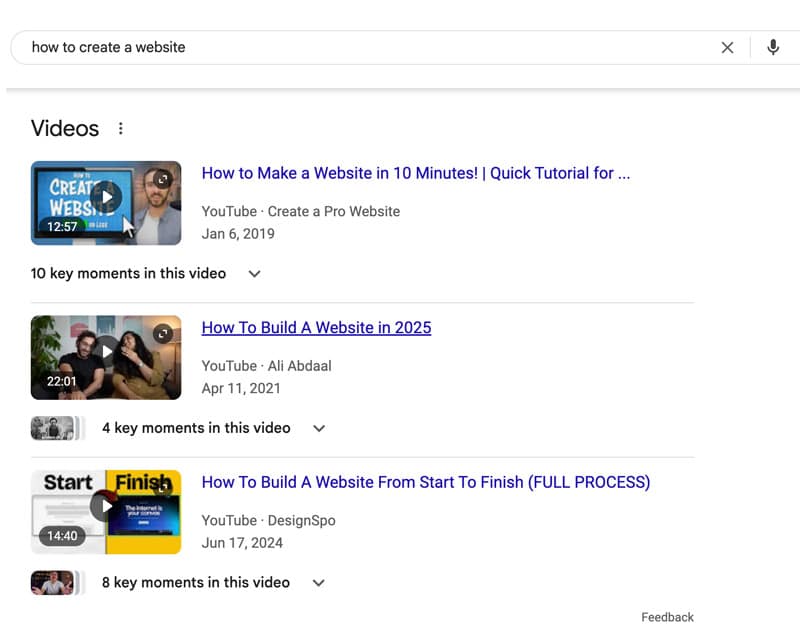This screenshot has width=800, height=640.
Task: Click the 'Apr 11, 2021' date text
Action: [241, 388]
